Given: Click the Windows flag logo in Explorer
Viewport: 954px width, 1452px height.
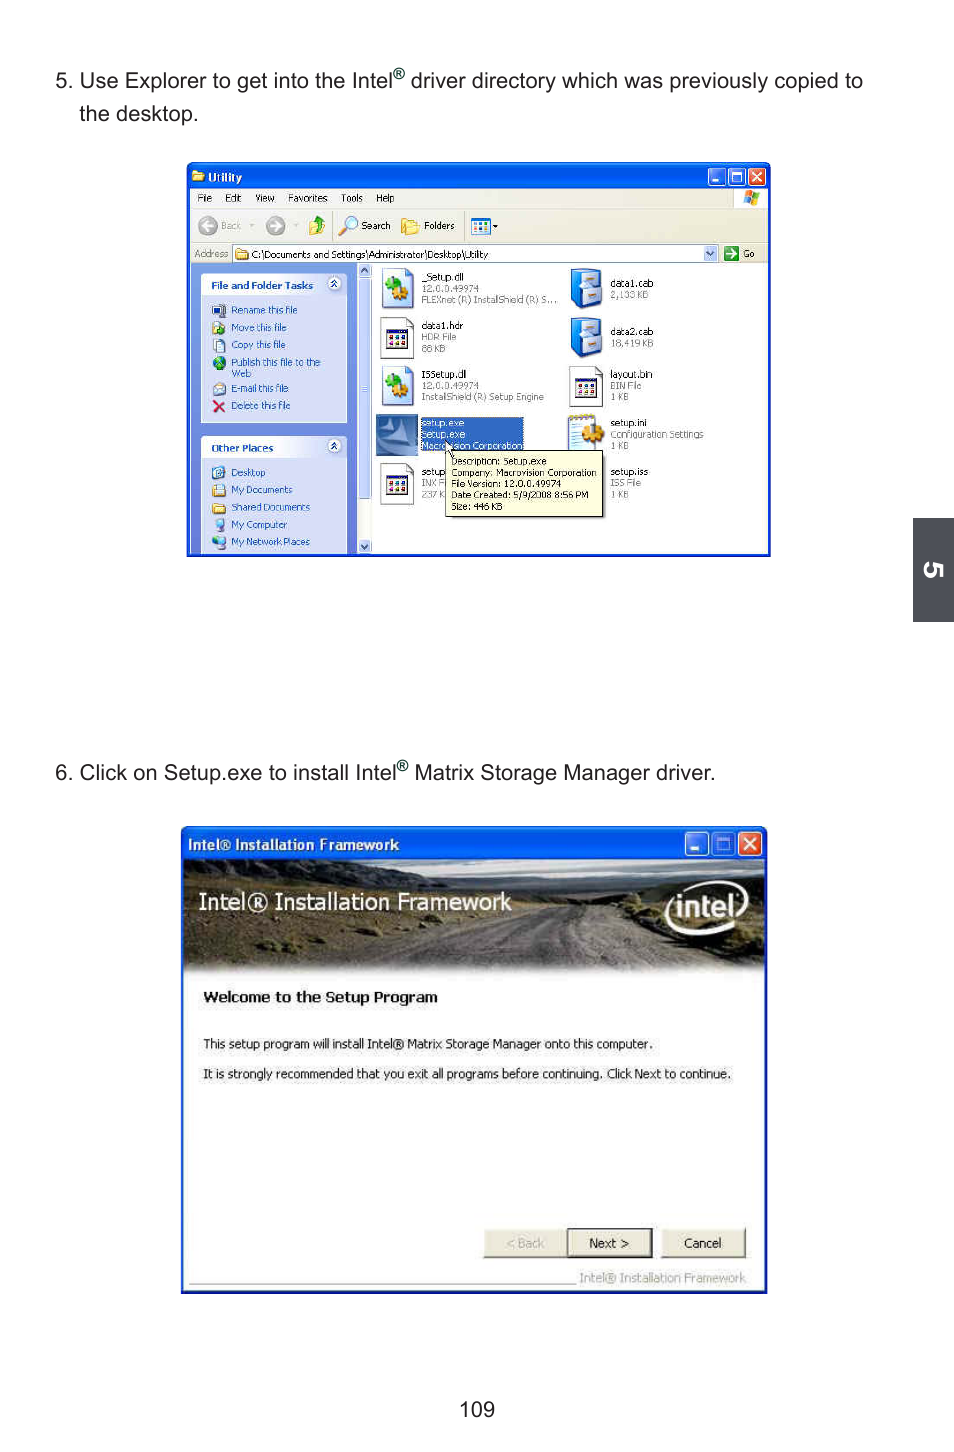Looking at the screenshot, I should (x=751, y=198).
